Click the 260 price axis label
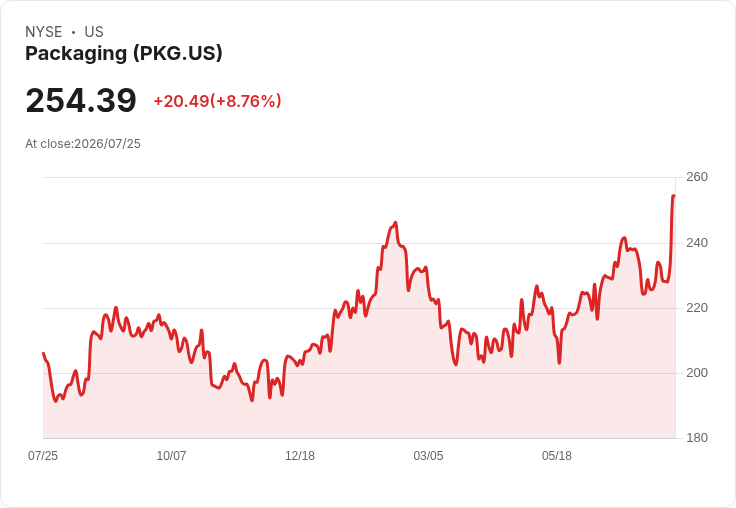736x508 pixels. coord(697,177)
